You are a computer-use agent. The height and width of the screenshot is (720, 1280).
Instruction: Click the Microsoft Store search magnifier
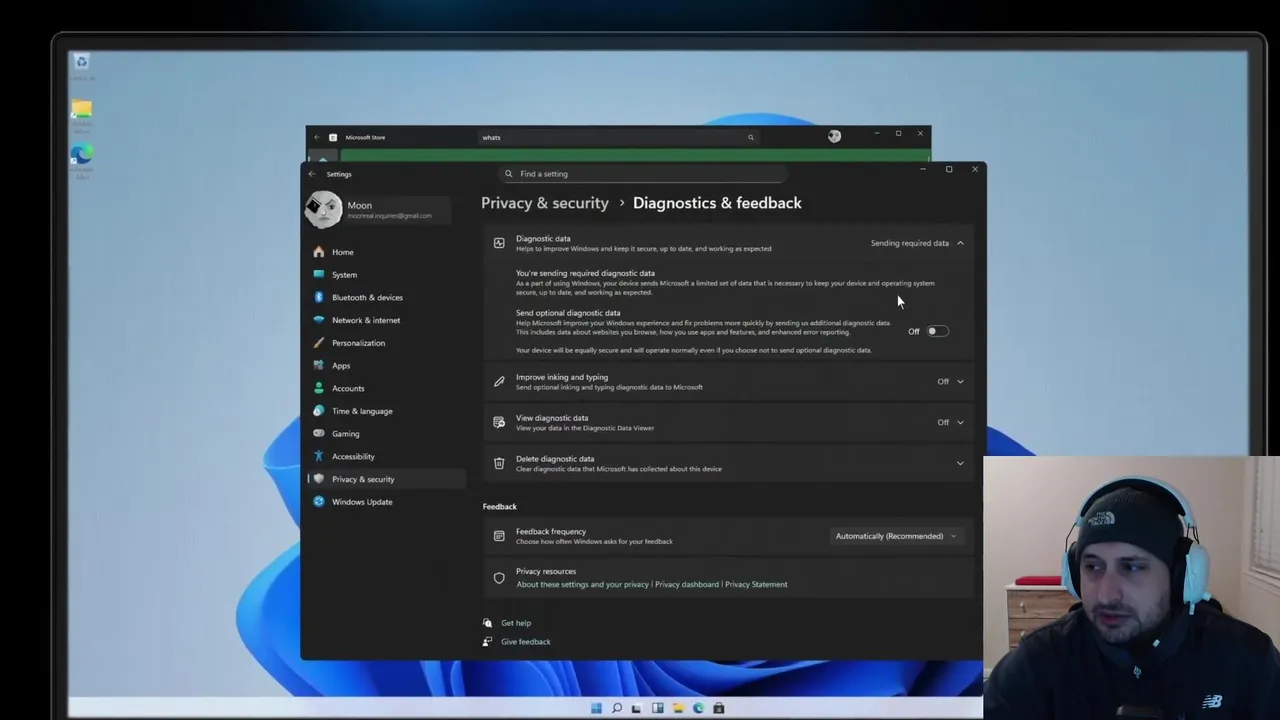[x=750, y=137]
